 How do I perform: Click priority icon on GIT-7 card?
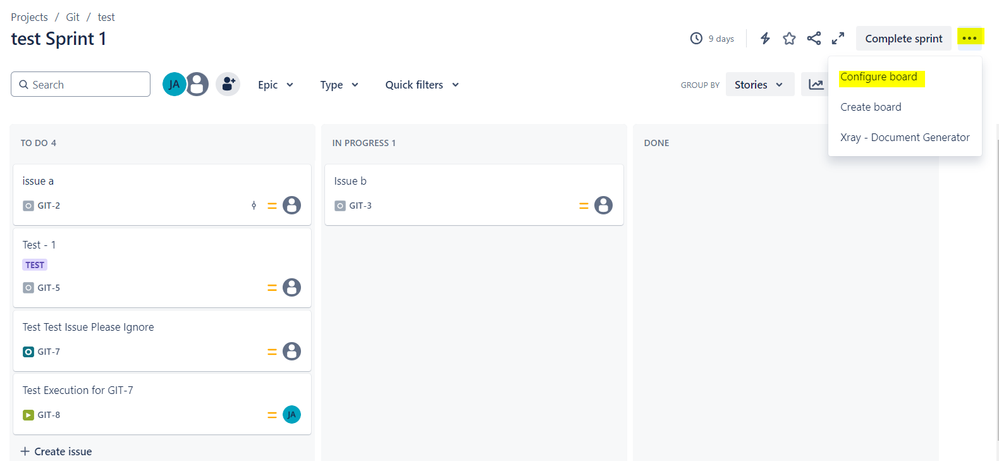point(272,351)
